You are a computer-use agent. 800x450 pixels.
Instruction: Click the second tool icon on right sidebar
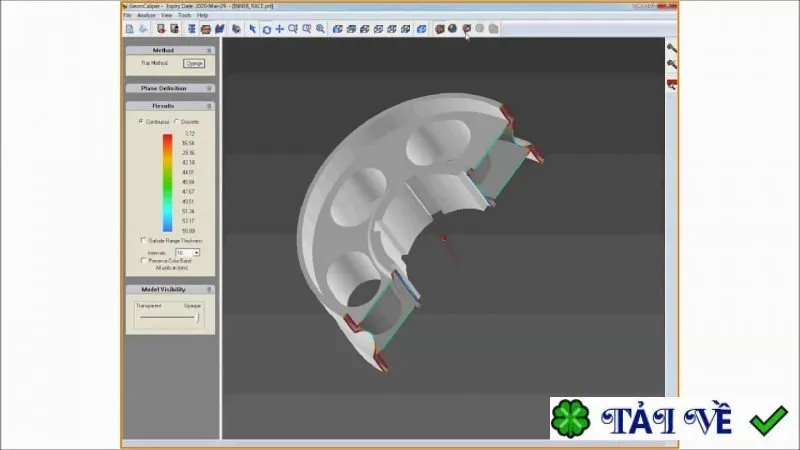point(672,64)
